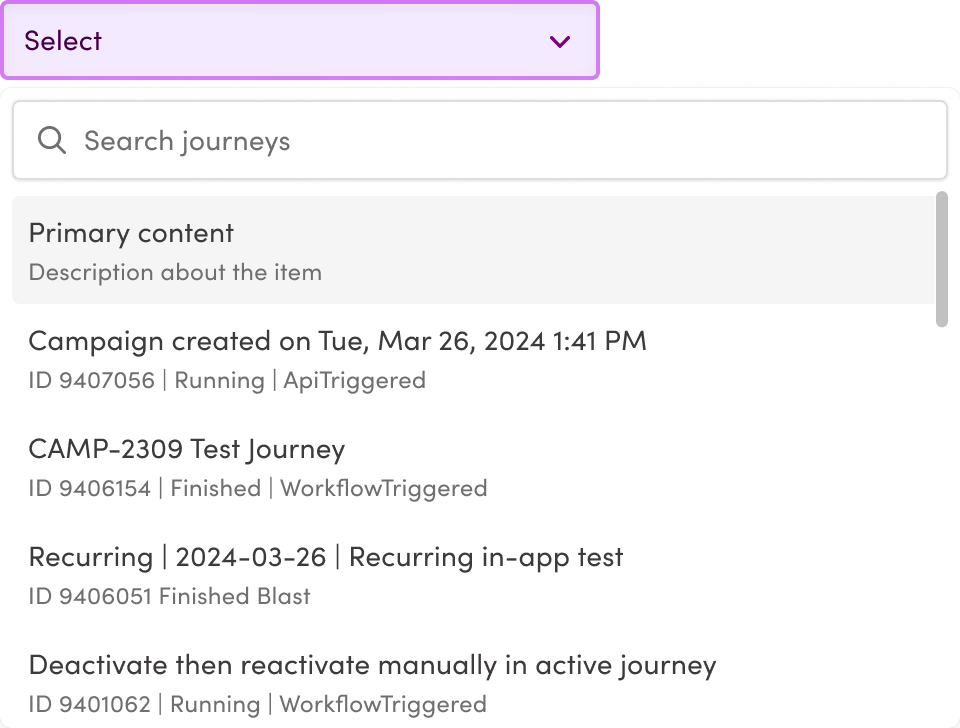Click the scrollbar on the journey list
960x728 pixels.
pos(941,260)
